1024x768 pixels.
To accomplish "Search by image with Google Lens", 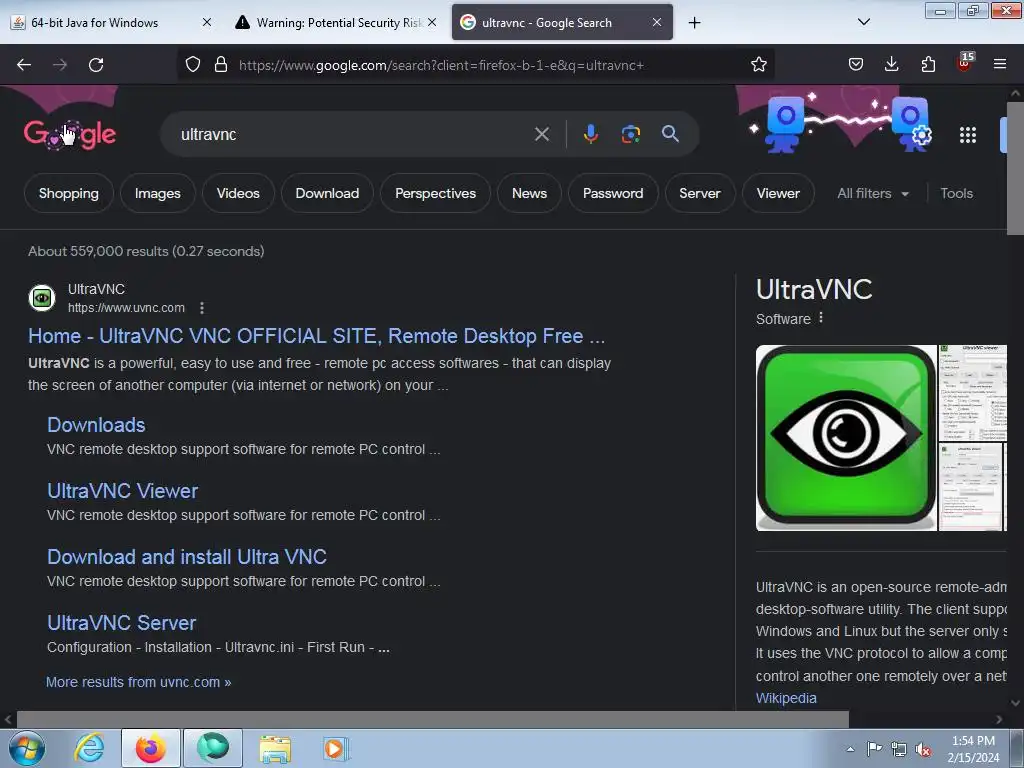I will [630, 134].
